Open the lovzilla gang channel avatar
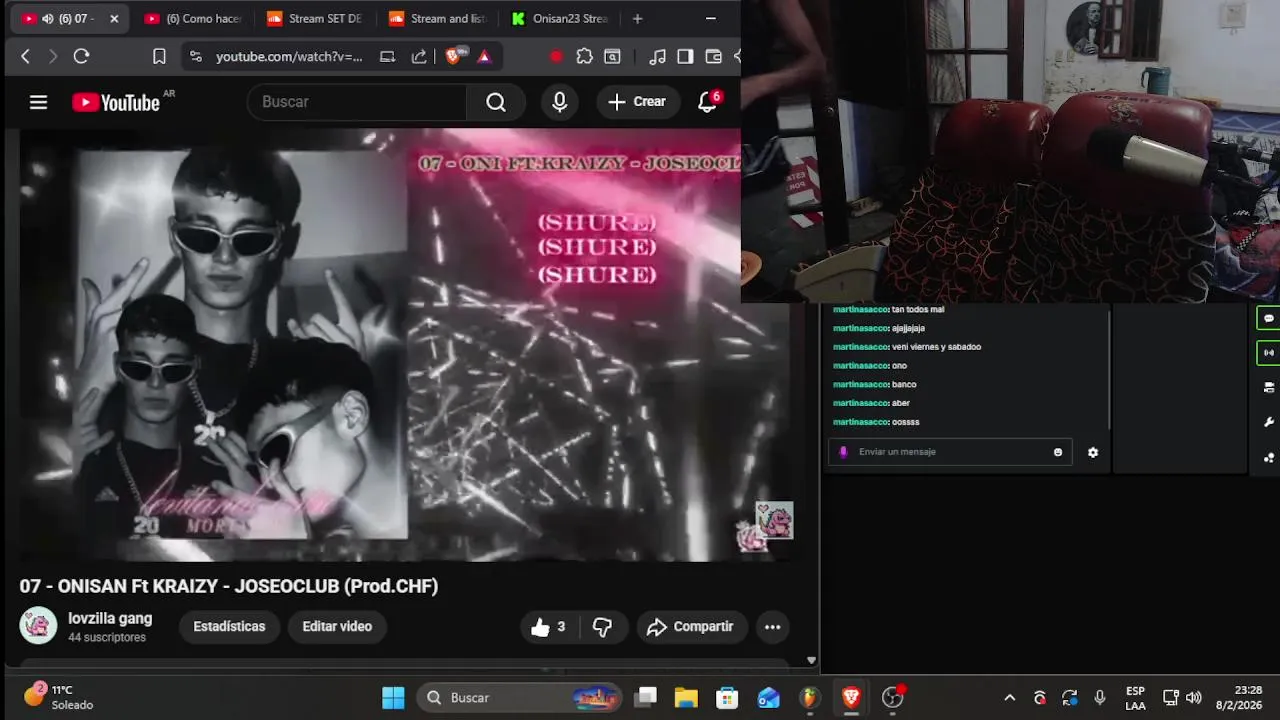Screen dimensions: 1280x720 tap(38, 626)
